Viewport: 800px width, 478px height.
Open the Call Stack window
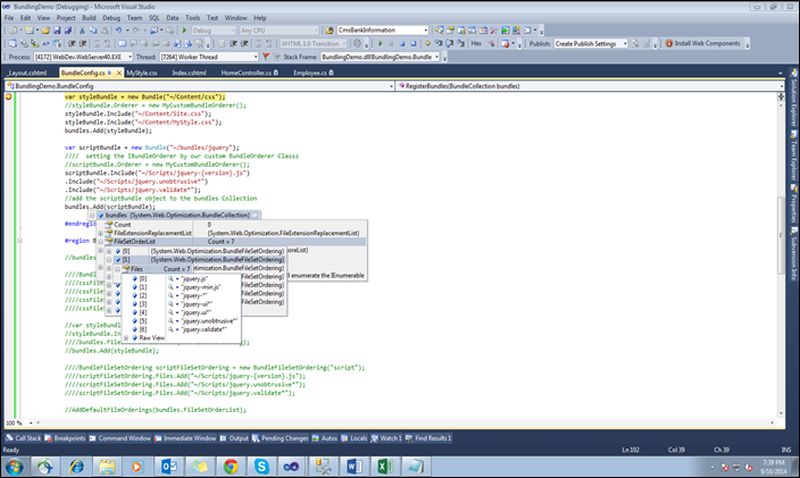click(x=26, y=438)
